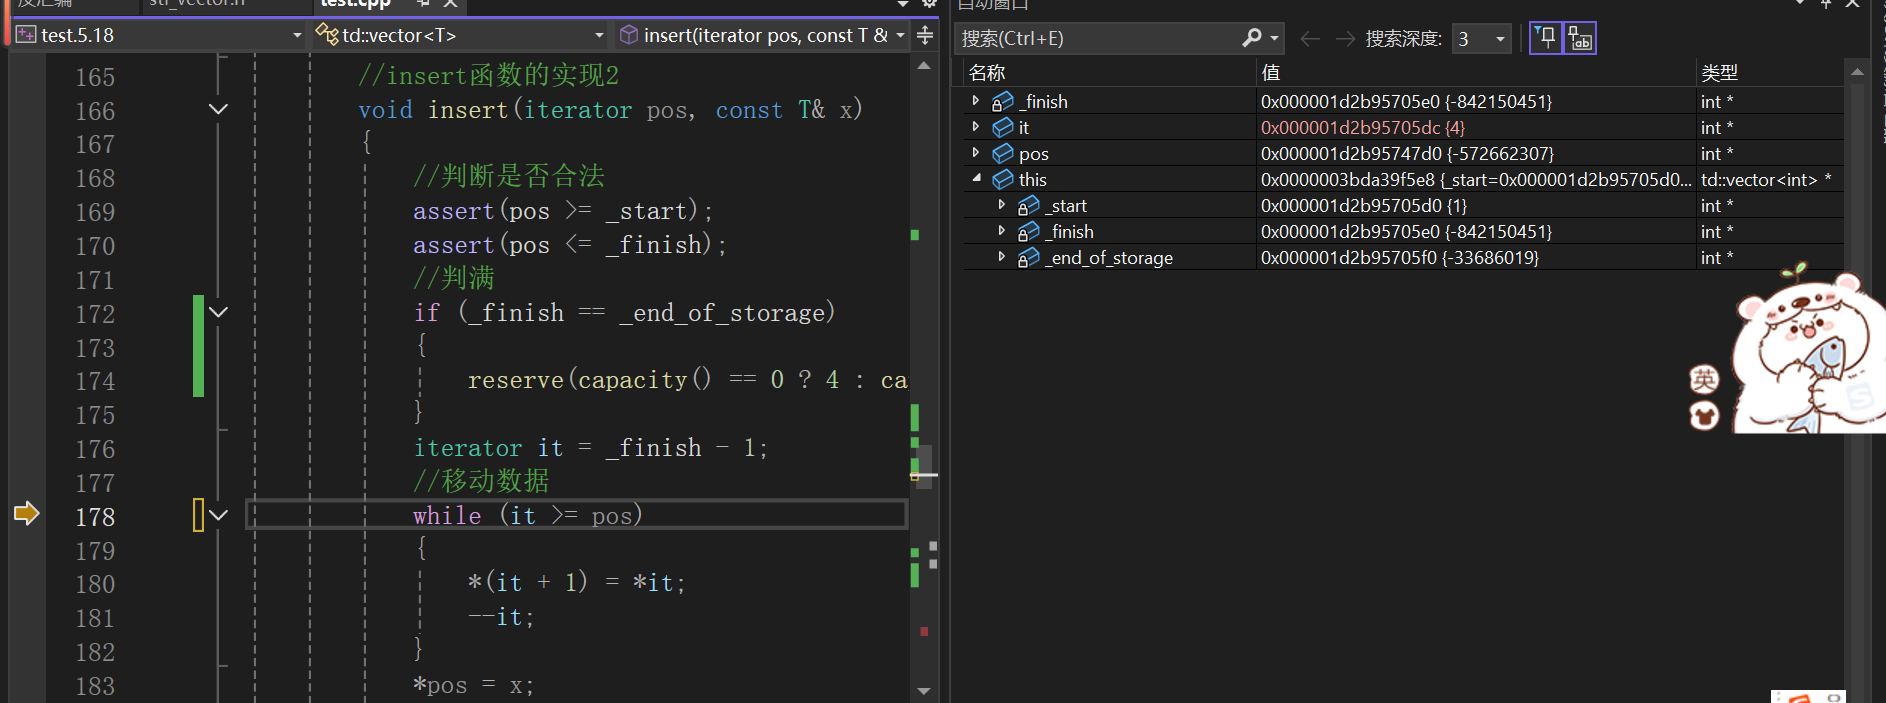Toggle the show-names pin 'ab' icon

click(x=1580, y=38)
